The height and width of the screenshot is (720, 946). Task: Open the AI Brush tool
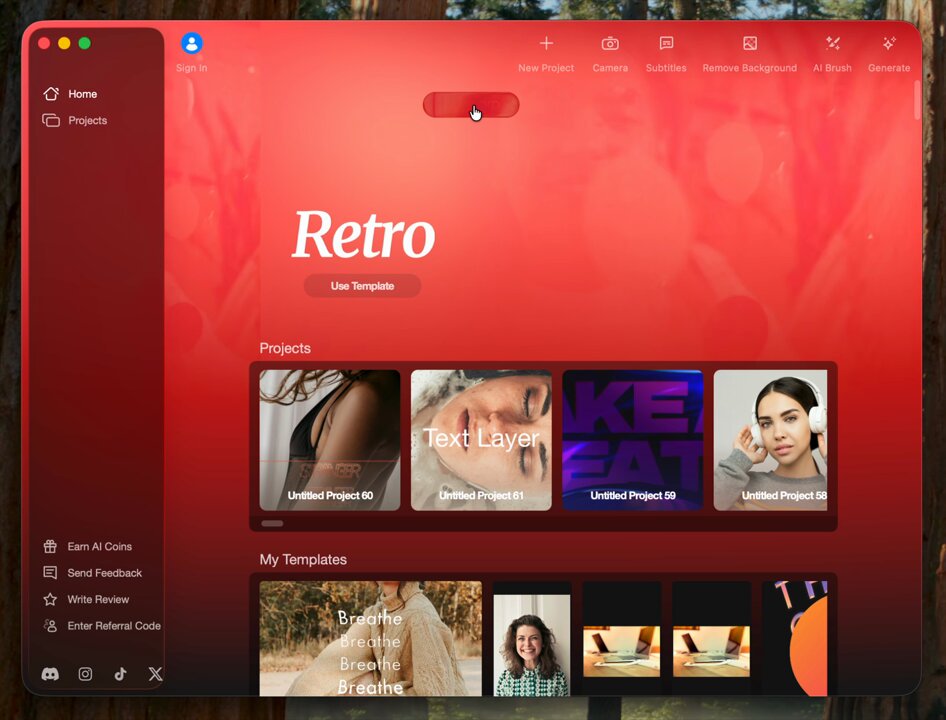[x=833, y=43]
